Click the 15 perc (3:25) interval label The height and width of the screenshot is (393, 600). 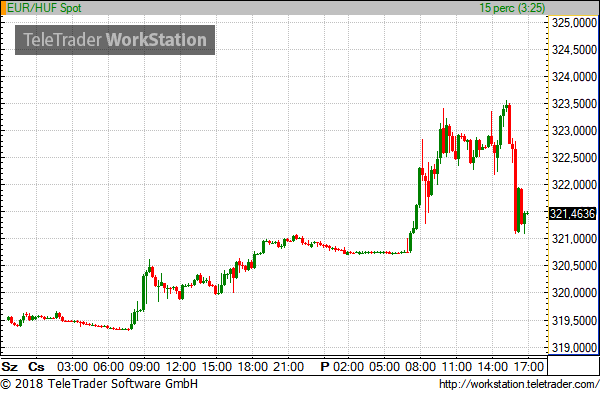coord(512,8)
